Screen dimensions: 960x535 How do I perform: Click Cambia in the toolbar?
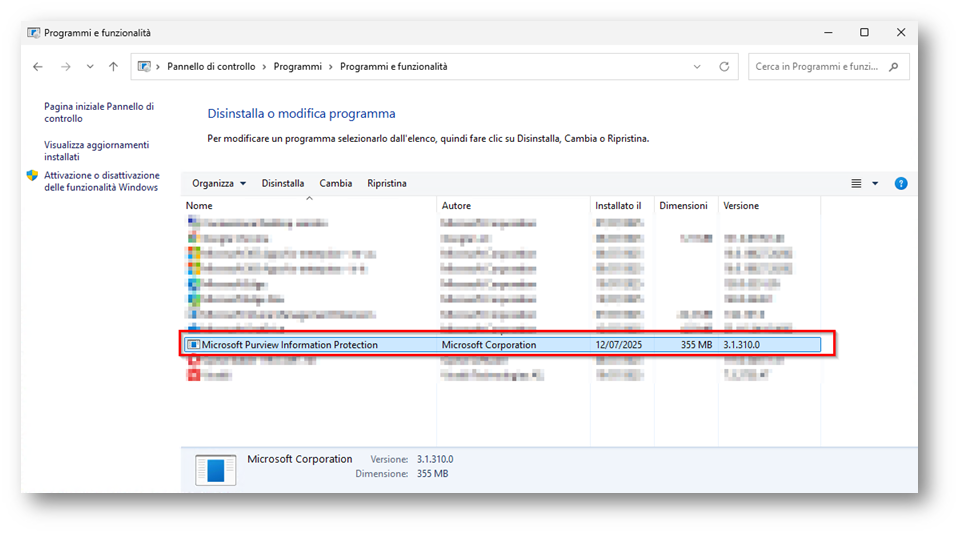336,184
